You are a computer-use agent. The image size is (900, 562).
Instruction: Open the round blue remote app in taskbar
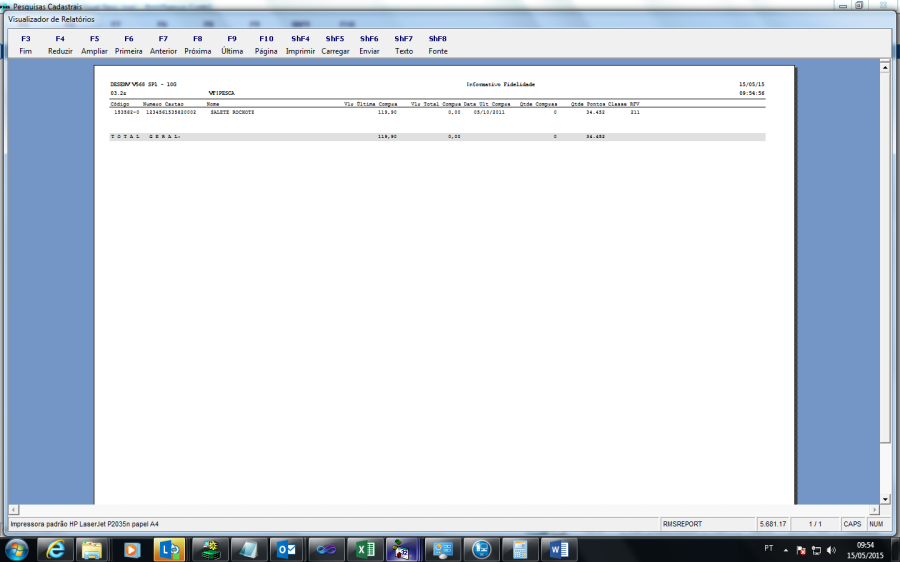[x=481, y=550]
